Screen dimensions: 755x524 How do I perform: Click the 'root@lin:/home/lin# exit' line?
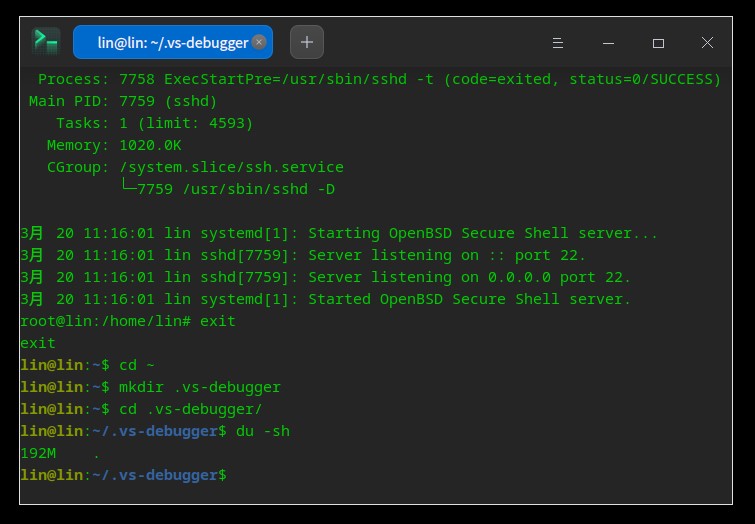(x=128, y=321)
